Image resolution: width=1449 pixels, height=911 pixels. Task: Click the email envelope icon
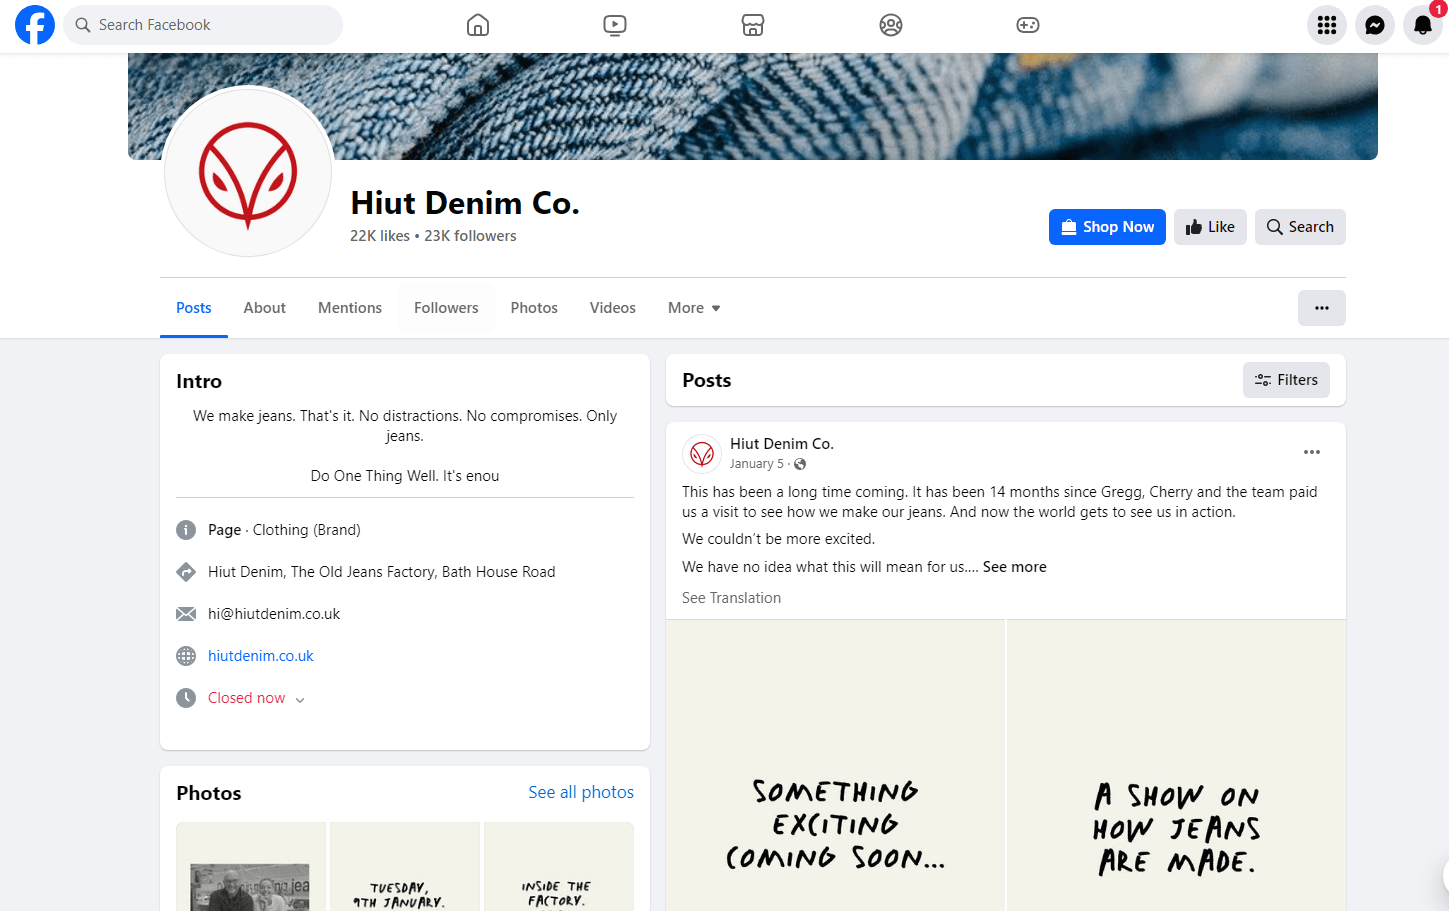[x=186, y=614]
